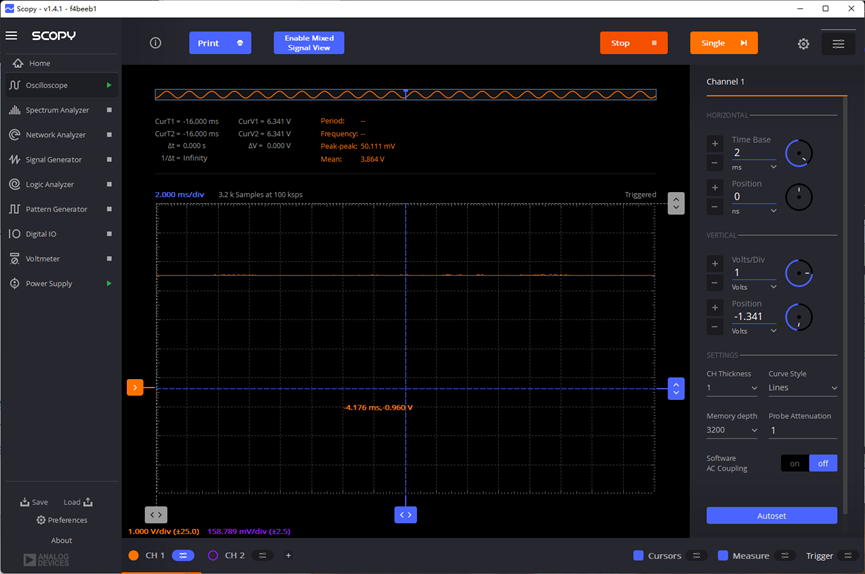Viewport: 865px width, 574px height.
Task: Adjust the vertical Position knob
Action: tap(798, 317)
